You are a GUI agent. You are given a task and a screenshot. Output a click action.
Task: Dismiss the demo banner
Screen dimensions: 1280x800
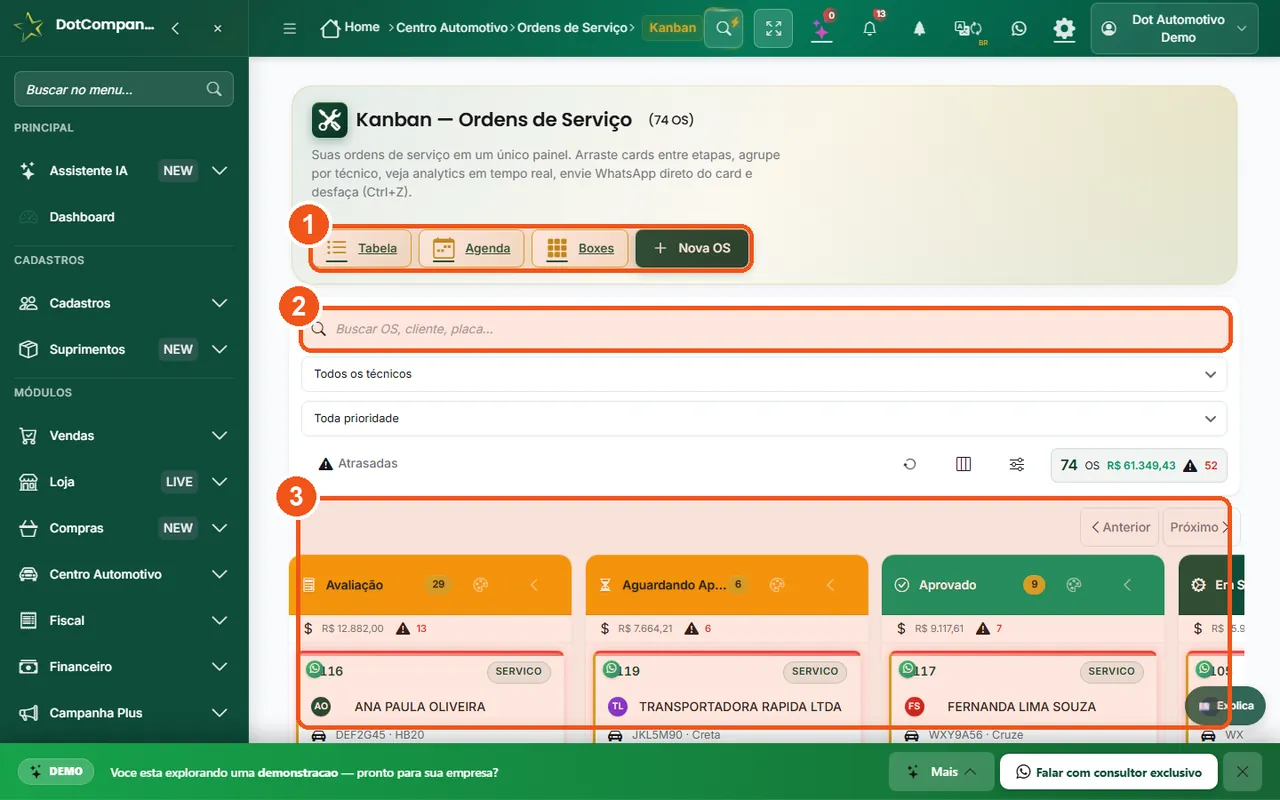click(x=1242, y=772)
